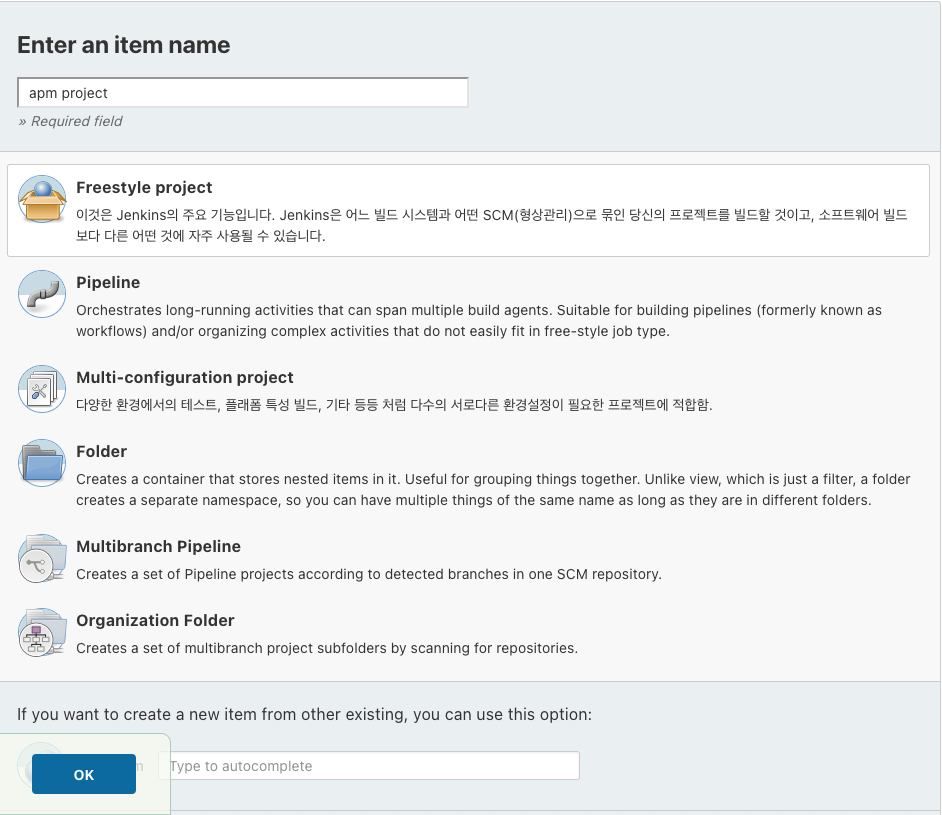Choose the Folder item type heading
Image resolution: width=942 pixels, height=815 pixels.
102,451
